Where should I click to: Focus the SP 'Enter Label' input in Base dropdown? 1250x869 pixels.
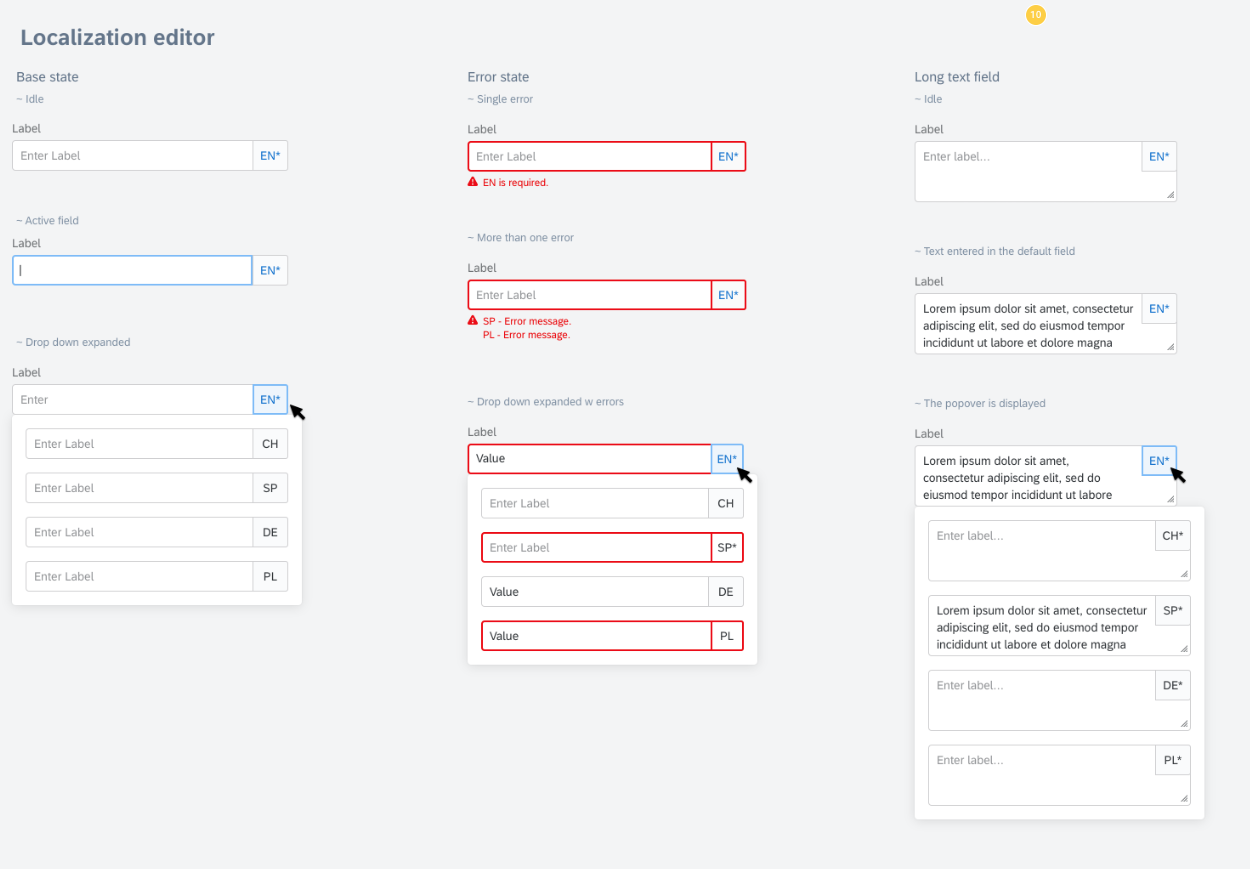tap(139, 488)
